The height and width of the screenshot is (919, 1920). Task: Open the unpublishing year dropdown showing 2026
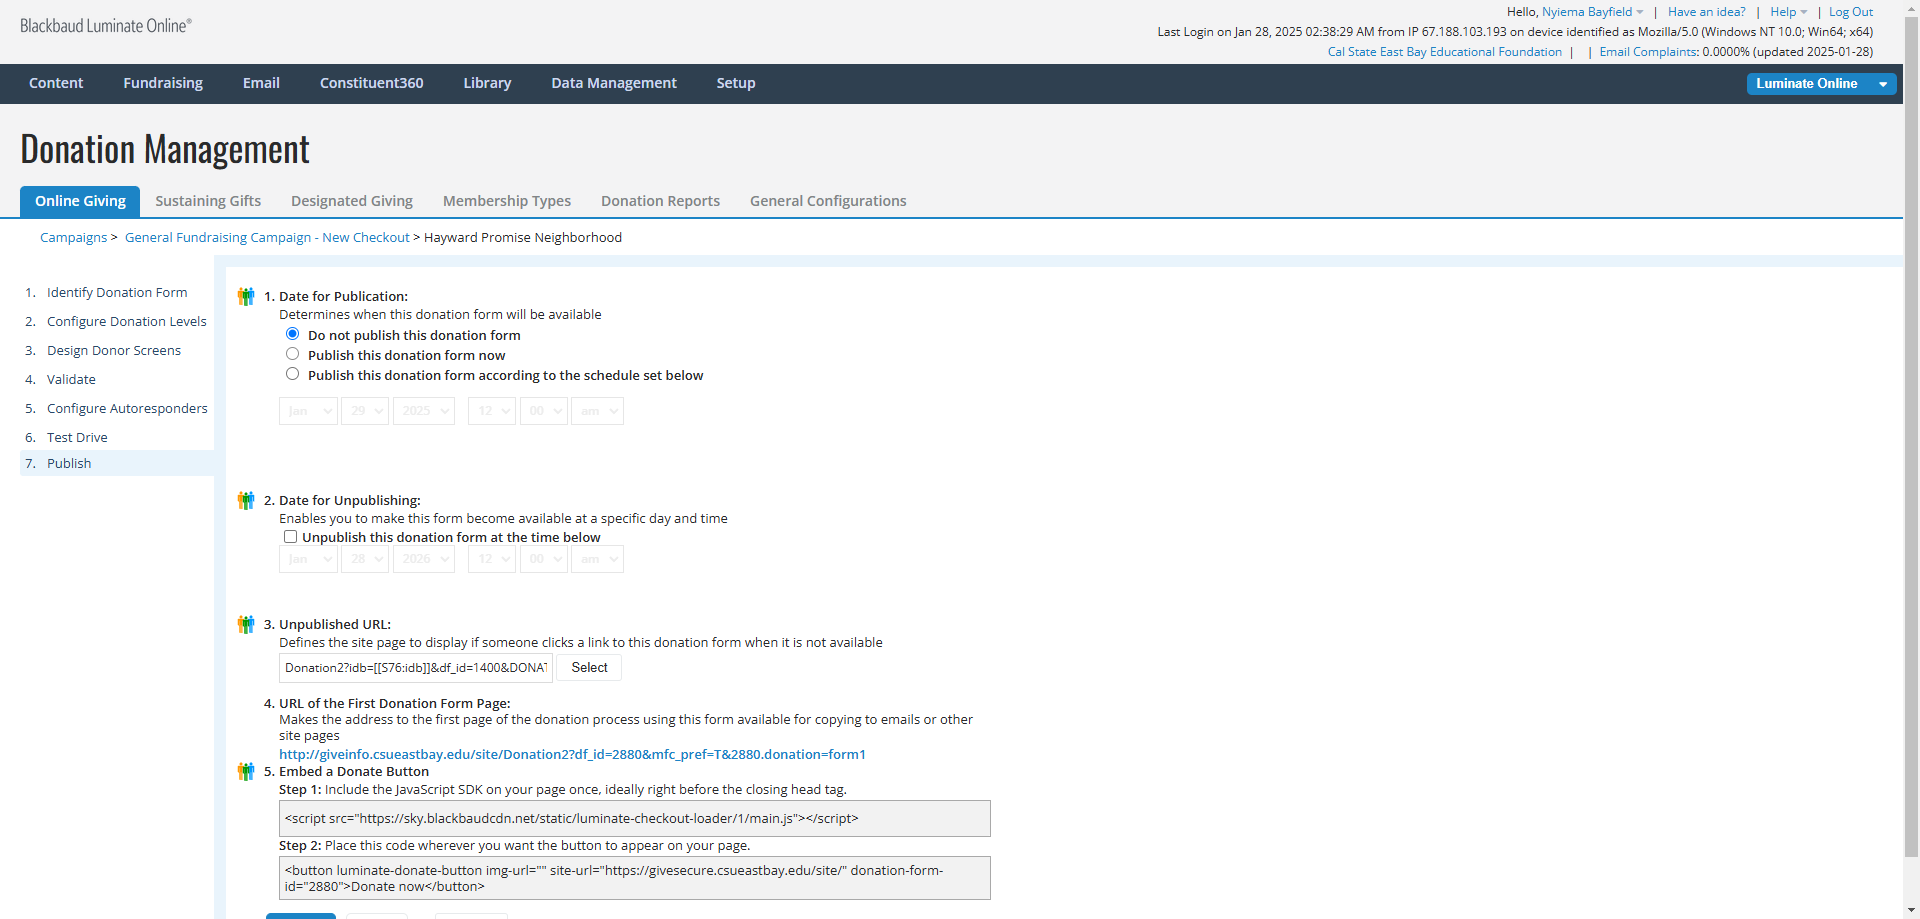pyautogui.click(x=424, y=559)
